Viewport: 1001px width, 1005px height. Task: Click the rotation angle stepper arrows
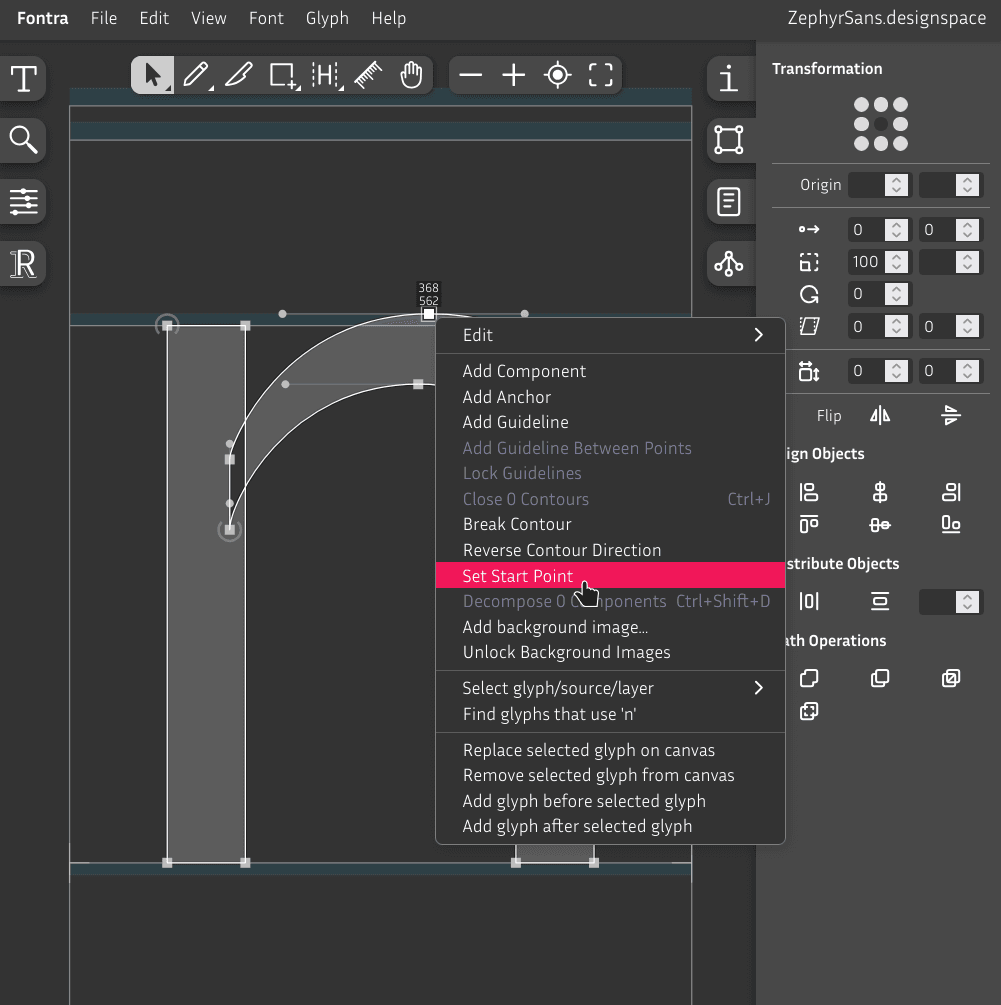tap(897, 294)
